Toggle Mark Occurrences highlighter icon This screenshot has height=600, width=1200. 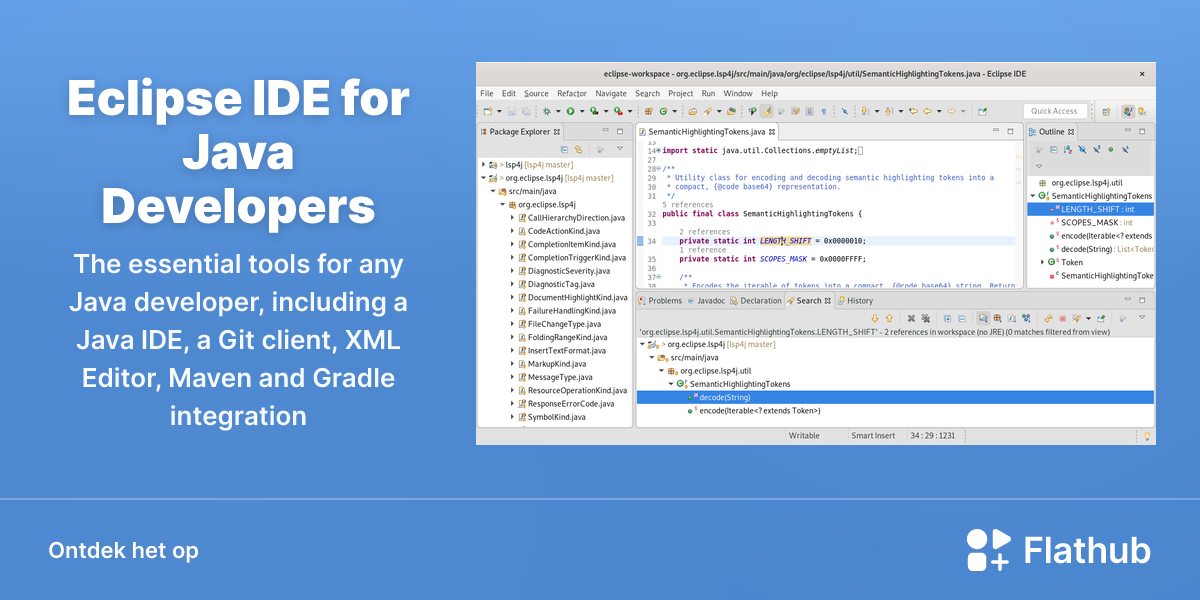pyautogui.click(x=766, y=111)
